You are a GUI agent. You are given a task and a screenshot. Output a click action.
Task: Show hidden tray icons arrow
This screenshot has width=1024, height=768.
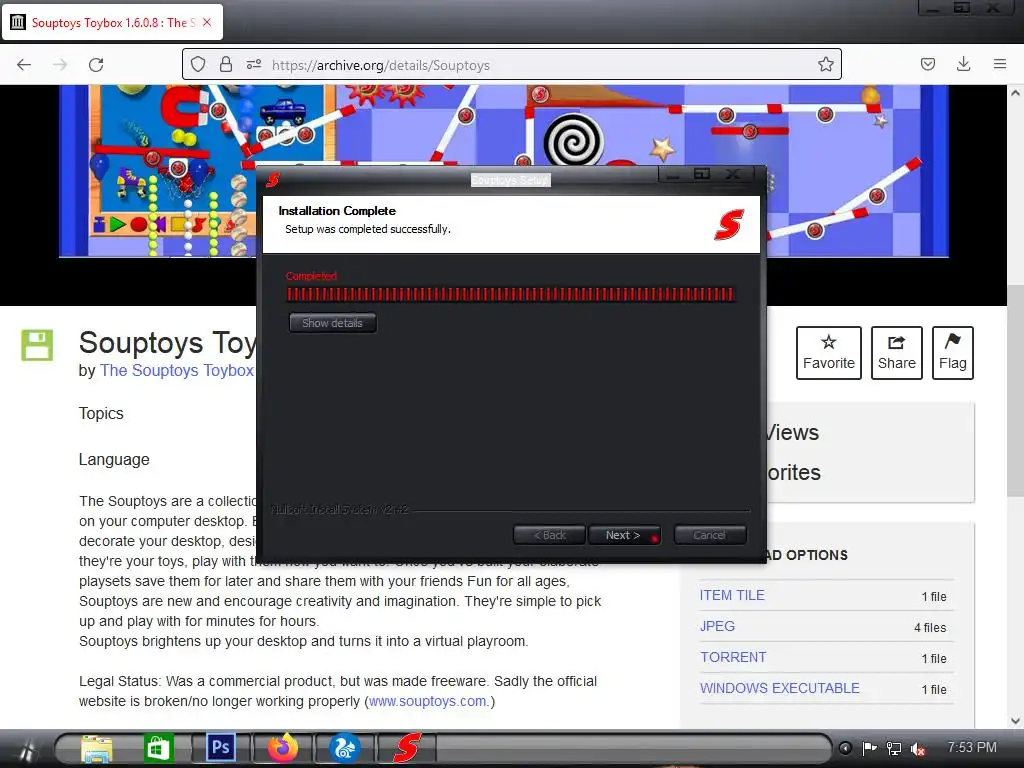pyautogui.click(x=845, y=748)
